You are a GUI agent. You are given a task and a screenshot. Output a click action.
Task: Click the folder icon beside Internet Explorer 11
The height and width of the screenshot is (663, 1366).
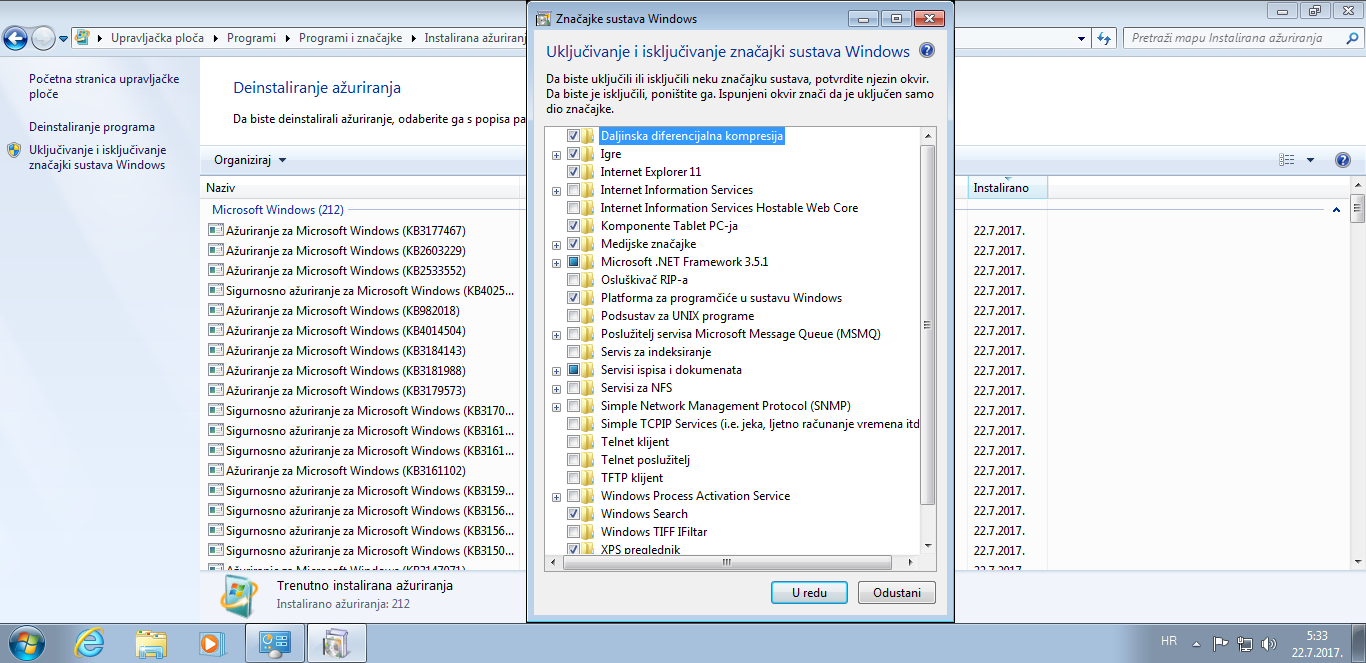[x=588, y=172]
